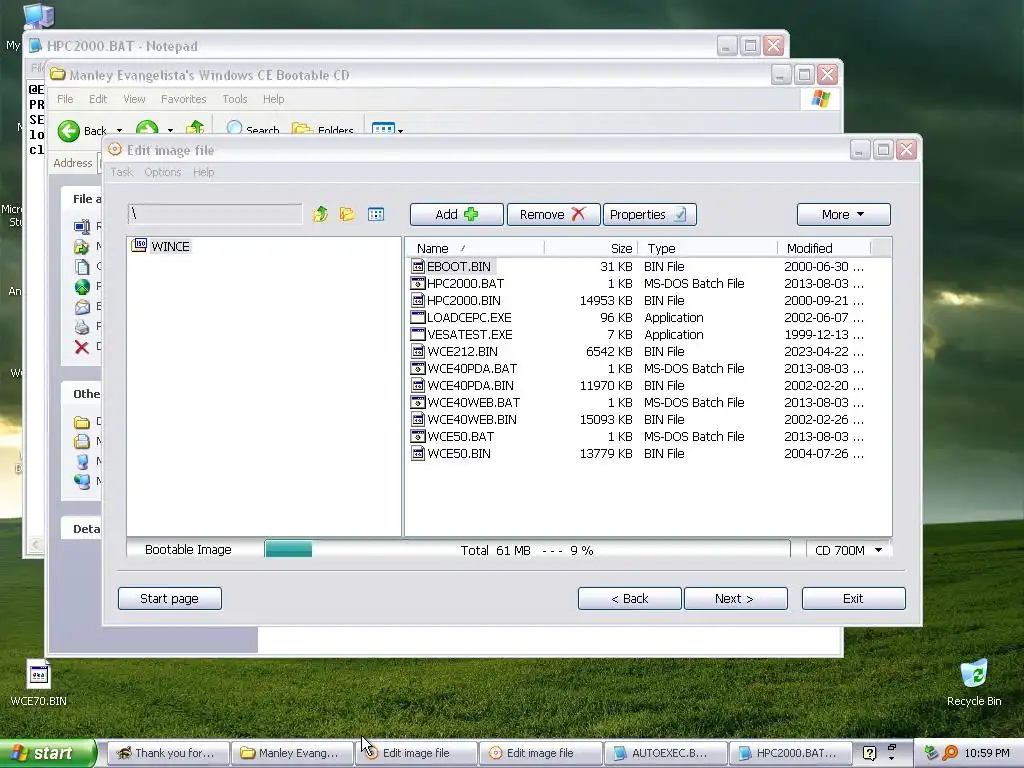
Task: Click the image size progress bar
Action: click(x=527, y=550)
